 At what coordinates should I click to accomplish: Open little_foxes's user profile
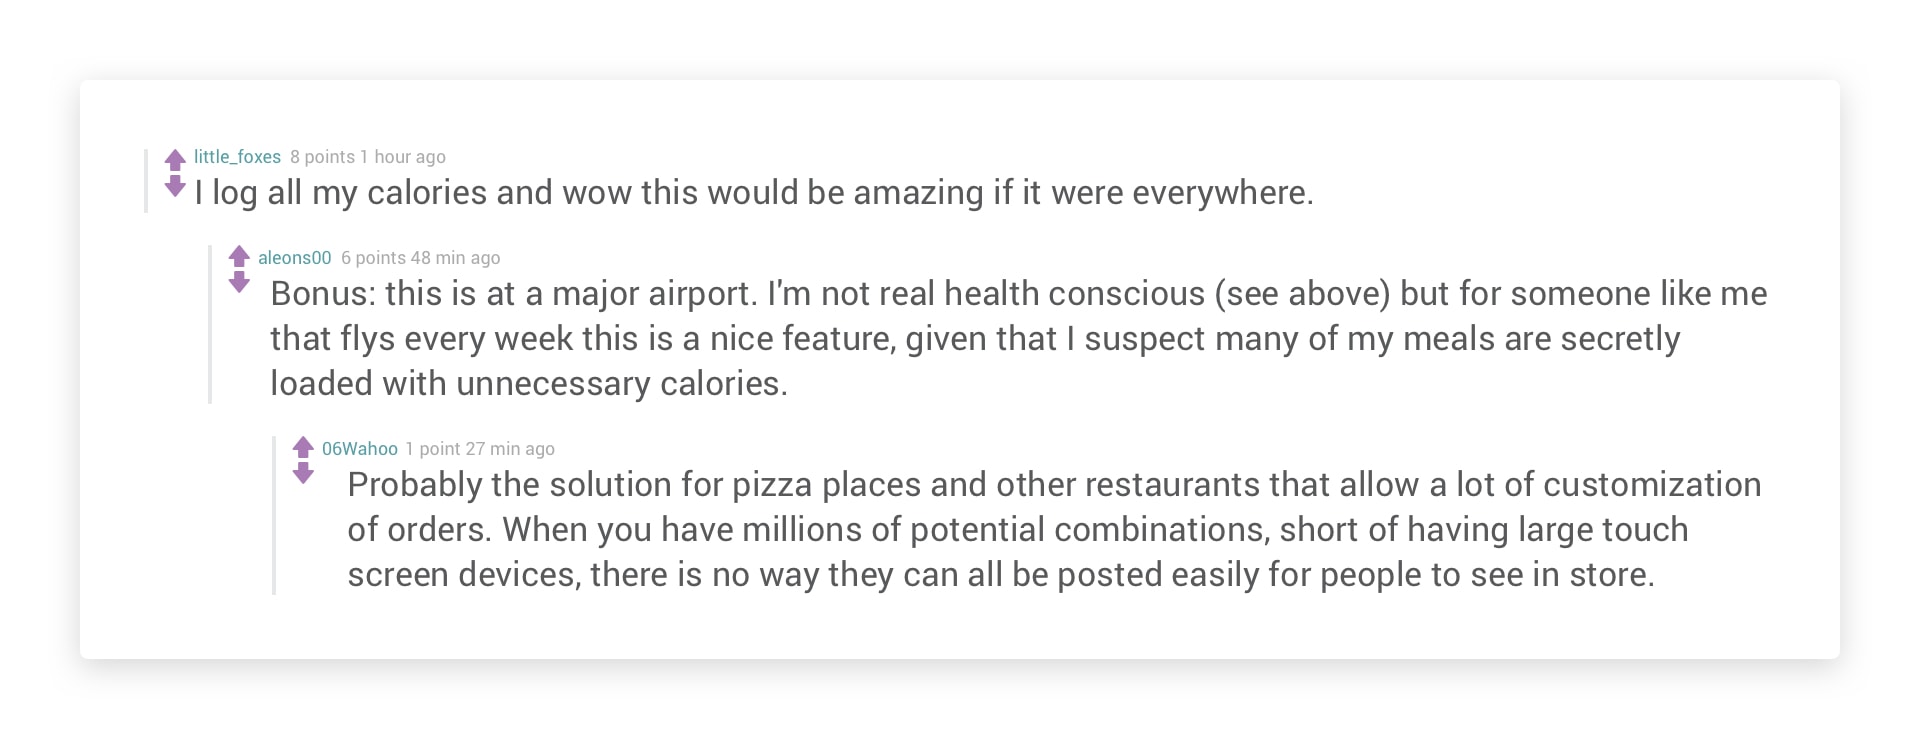(235, 157)
